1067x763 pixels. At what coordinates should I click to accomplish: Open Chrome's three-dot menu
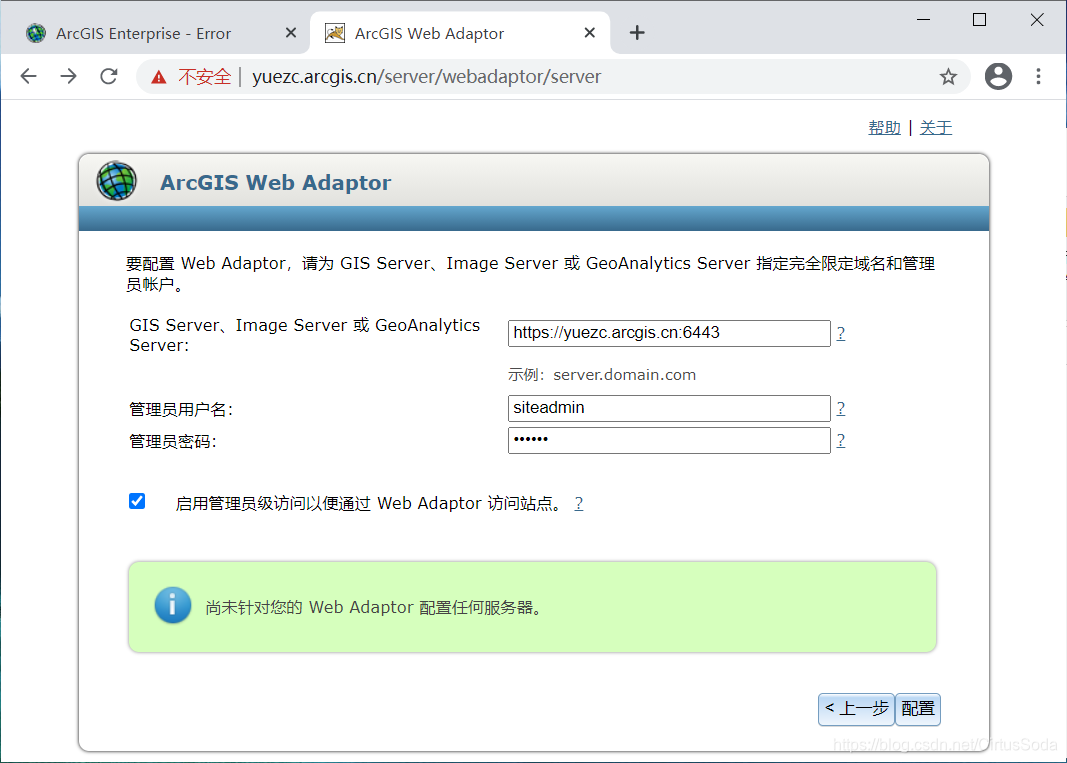pyautogui.click(x=1038, y=76)
